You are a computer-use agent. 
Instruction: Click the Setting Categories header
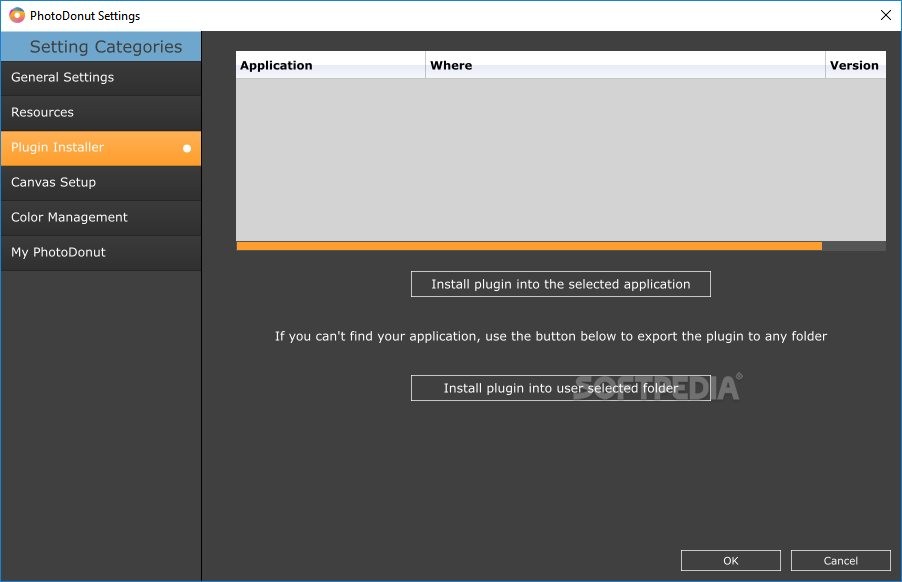click(x=101, y=47)
